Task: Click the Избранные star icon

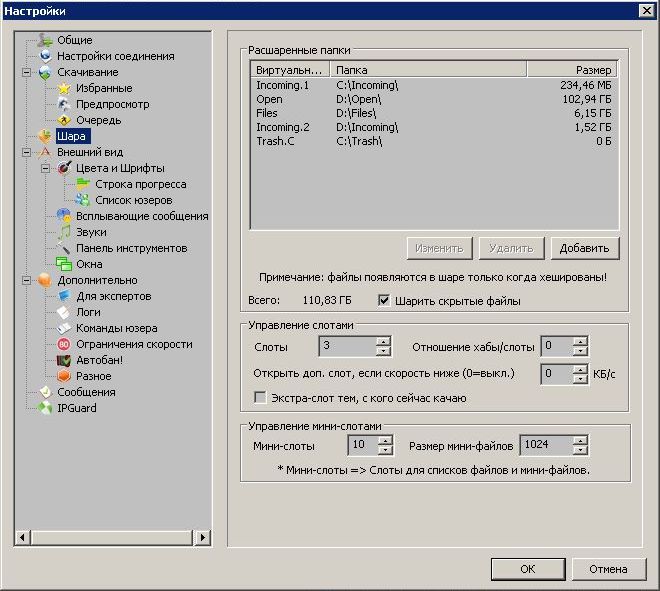Action: (x=64, y=88)
